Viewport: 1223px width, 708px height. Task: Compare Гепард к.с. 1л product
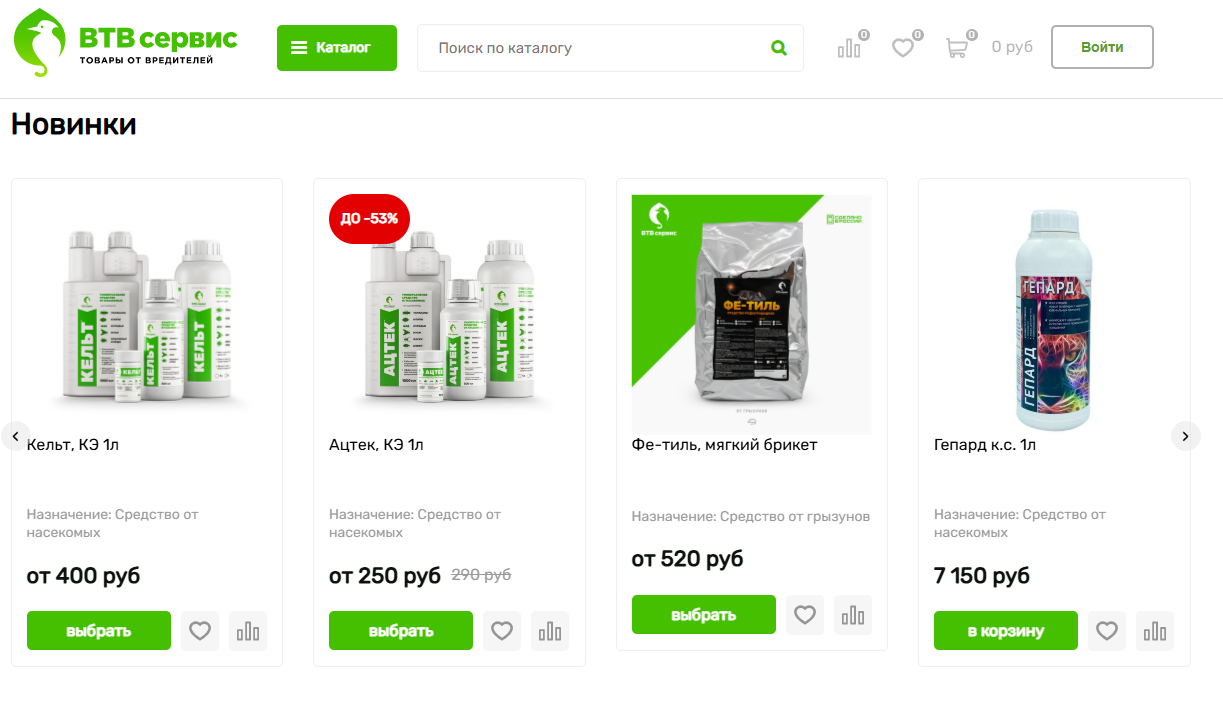(x=1155, y=631)
